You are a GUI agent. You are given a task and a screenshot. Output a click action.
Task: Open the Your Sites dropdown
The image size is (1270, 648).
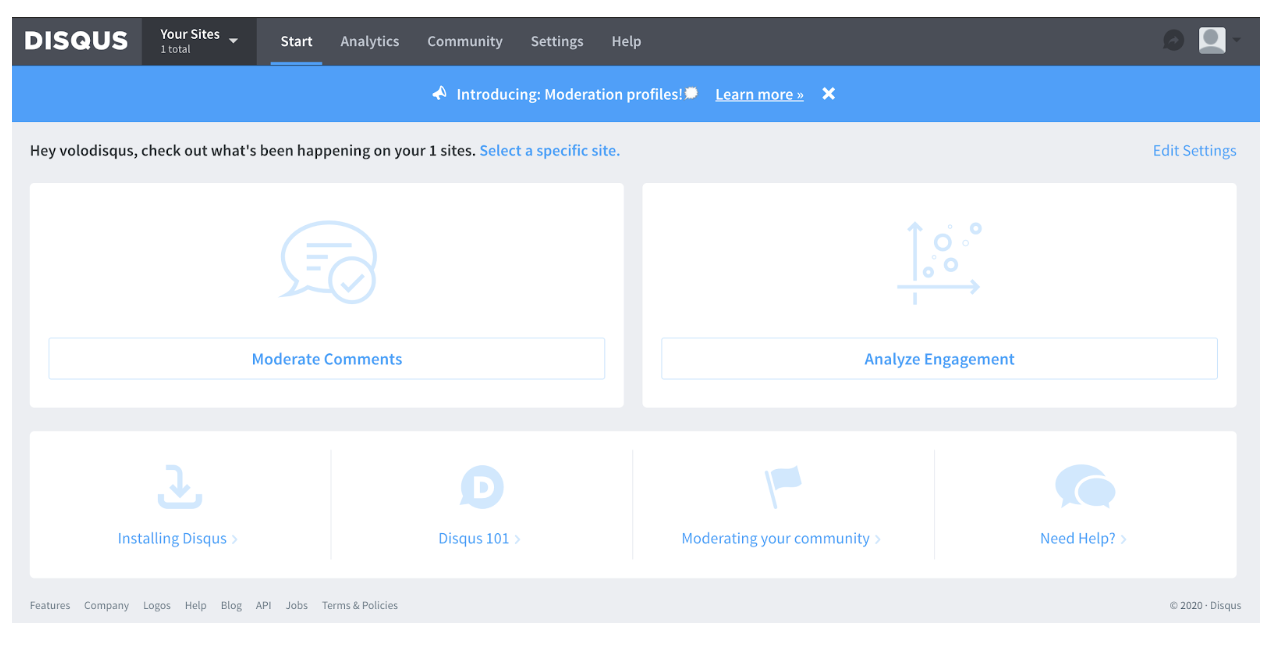(199, 41)
